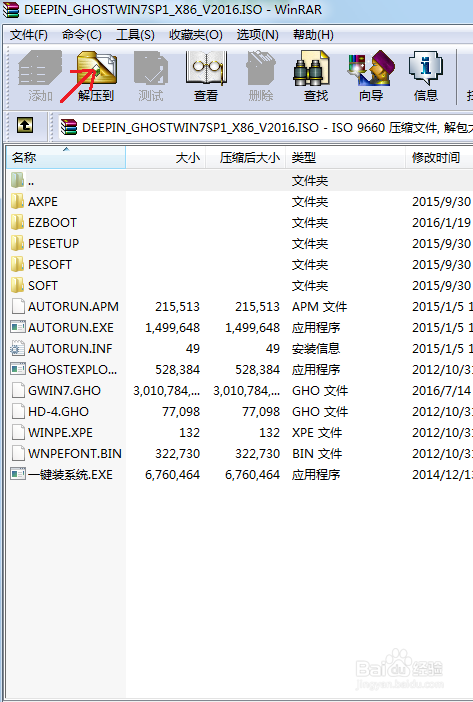Image resolution: width=473 pixels, height=702 pixels.
Task: Select the EZBOOT folder icon
Action: click(17, 223)
